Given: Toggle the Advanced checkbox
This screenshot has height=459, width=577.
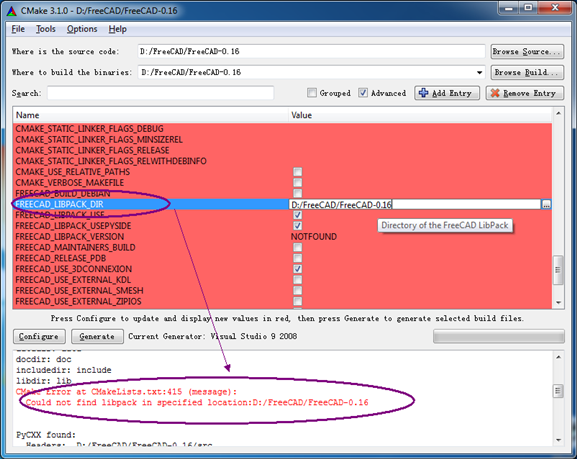Looking at the screenshot, I should pyautogui.click(x=363, y=93).
